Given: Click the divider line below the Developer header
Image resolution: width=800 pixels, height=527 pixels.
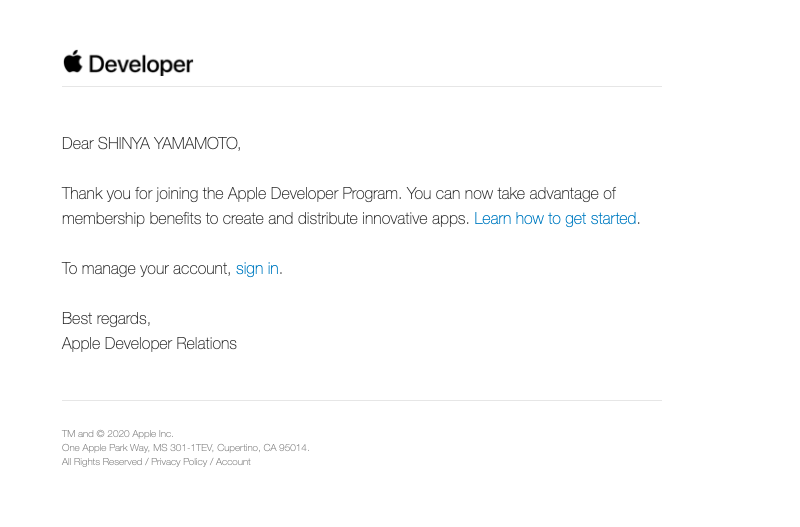Looking at the screenshot, I should [362, 87].
